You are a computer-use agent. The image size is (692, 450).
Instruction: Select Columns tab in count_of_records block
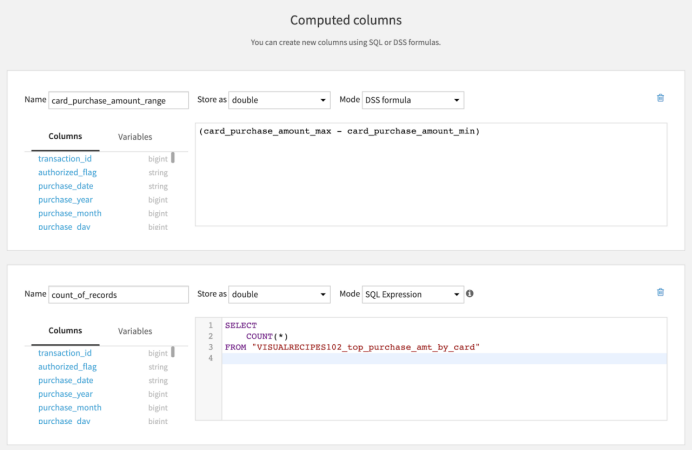tap(65, 330)
